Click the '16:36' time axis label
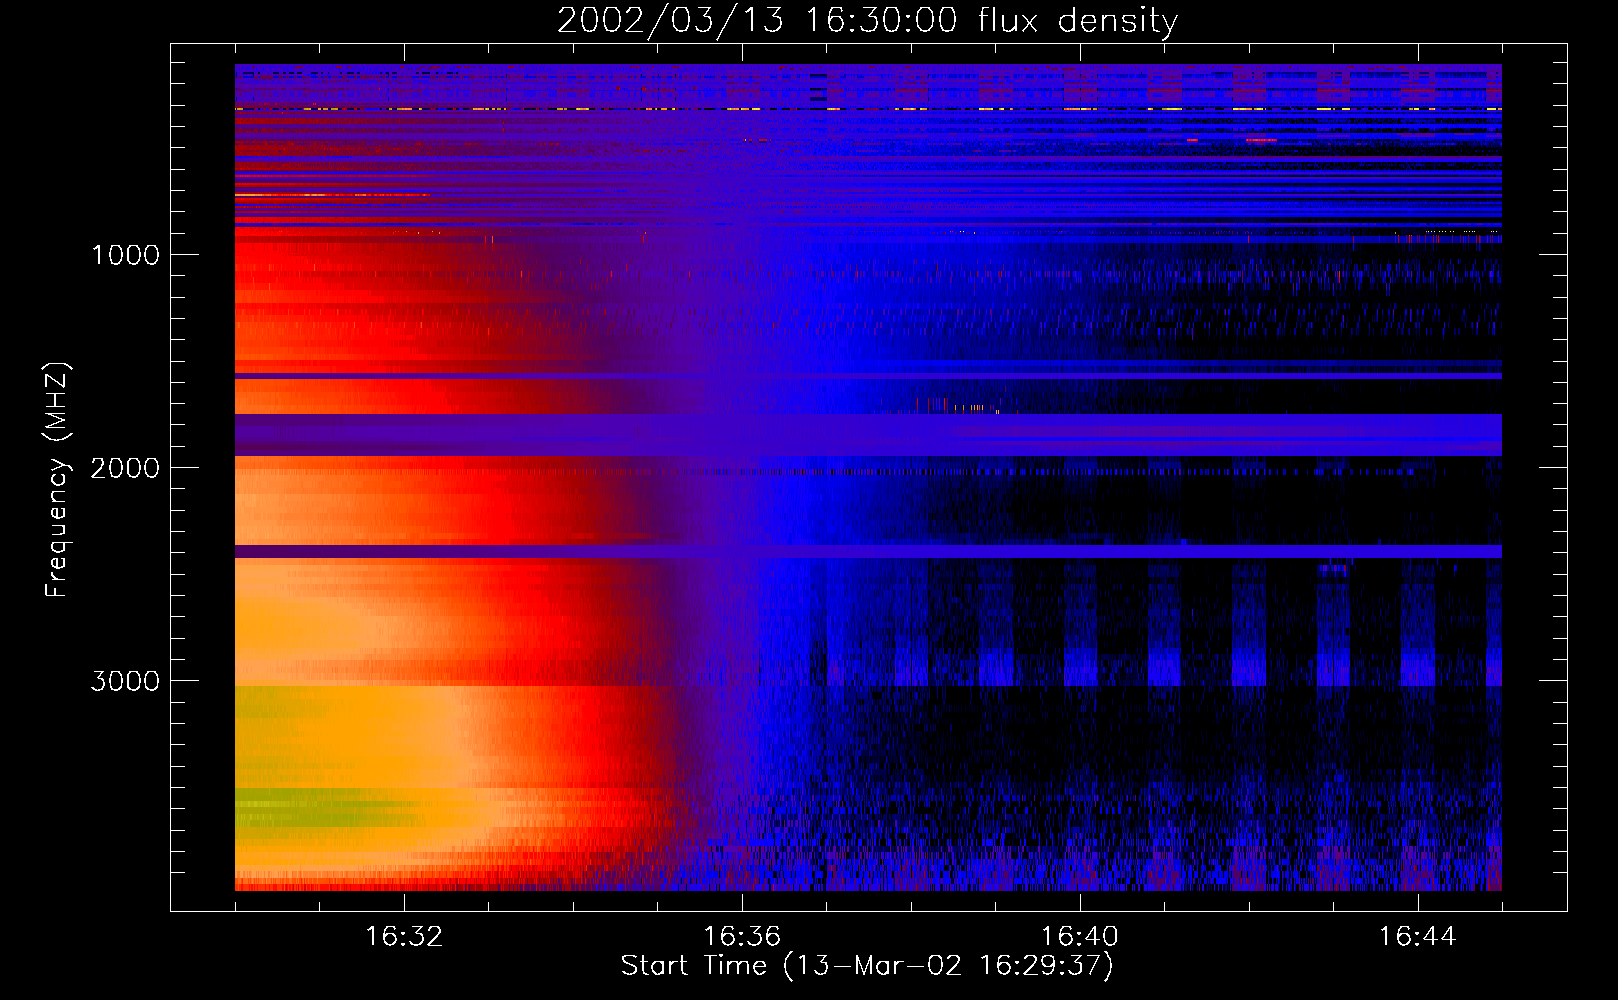This screenshot has width=1618, height=1000. coord(742,937)
